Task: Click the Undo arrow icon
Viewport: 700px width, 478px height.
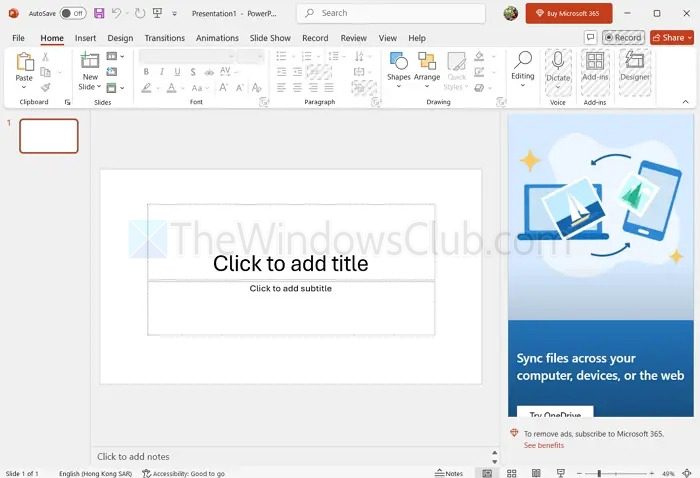Action: (x=117, y=13)
